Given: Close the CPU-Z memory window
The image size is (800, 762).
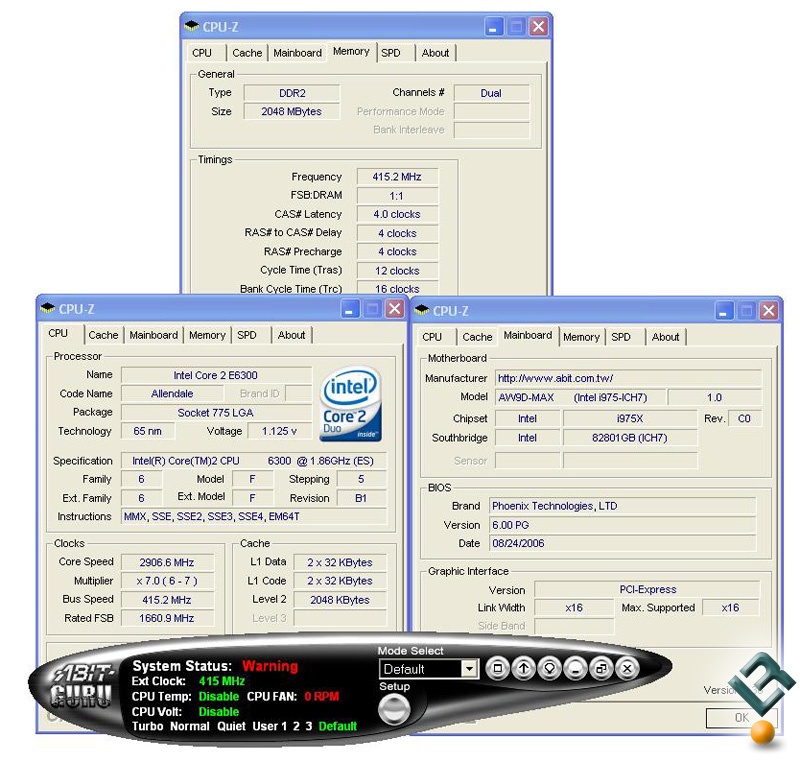Looking at the screenshot, I should click(538, 27).
